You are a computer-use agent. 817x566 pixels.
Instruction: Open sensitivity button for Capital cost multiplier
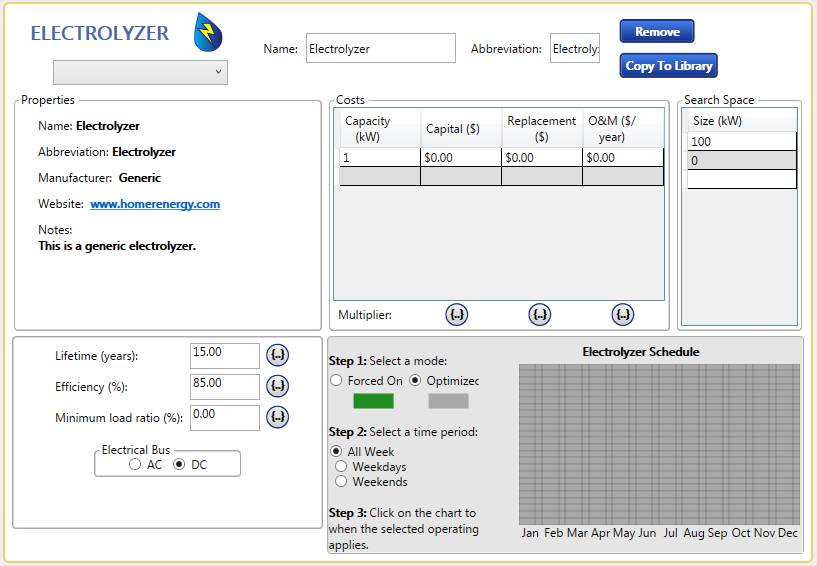[456, 315]
